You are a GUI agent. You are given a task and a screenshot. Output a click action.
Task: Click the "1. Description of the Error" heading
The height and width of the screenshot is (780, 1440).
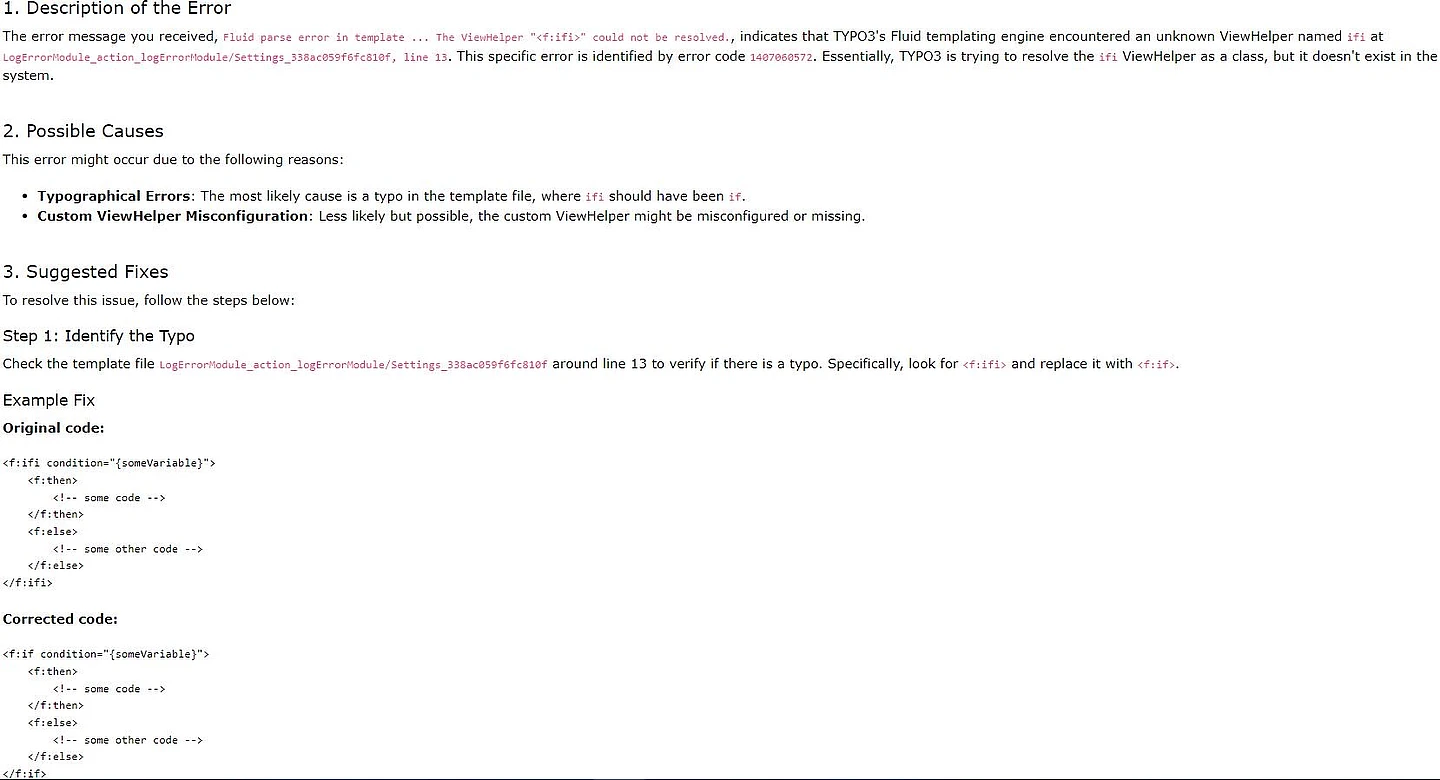tap(117, 9)
